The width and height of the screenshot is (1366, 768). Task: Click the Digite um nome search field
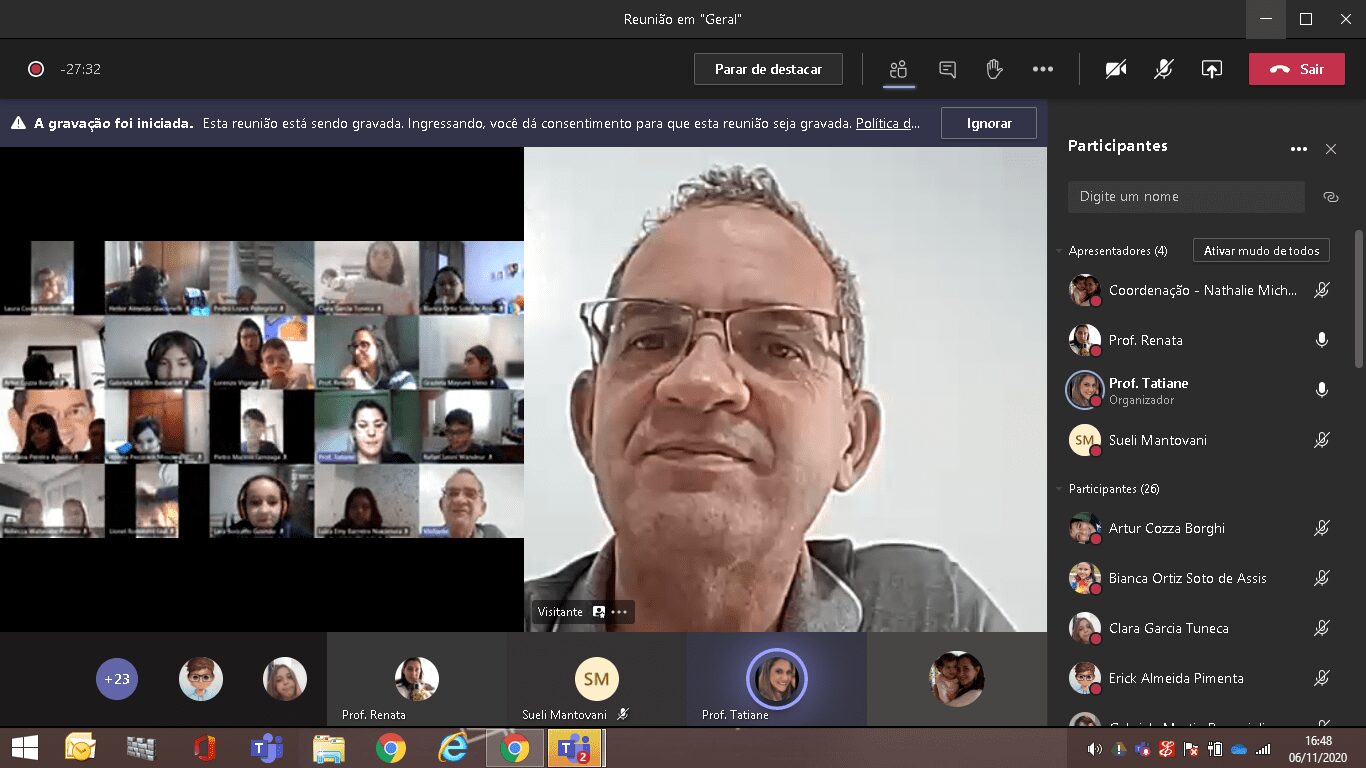pyautogui.click(x=1185, y=197)
